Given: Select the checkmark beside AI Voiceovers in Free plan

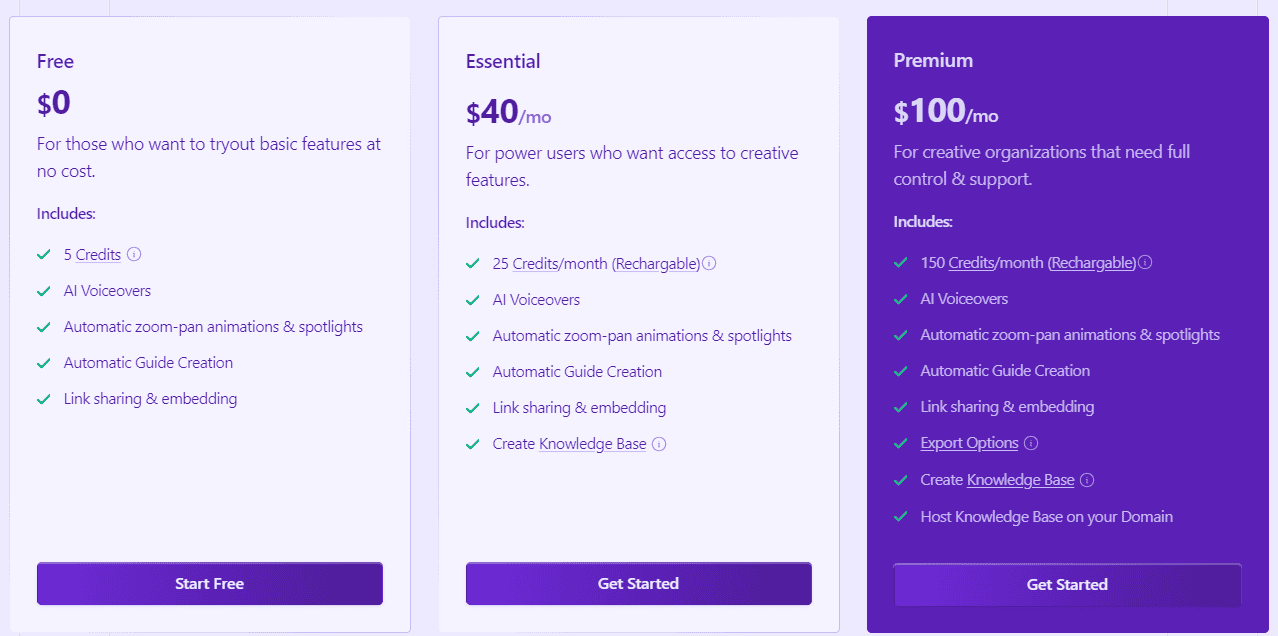Looking at the screenshot, I should [42, 290].
